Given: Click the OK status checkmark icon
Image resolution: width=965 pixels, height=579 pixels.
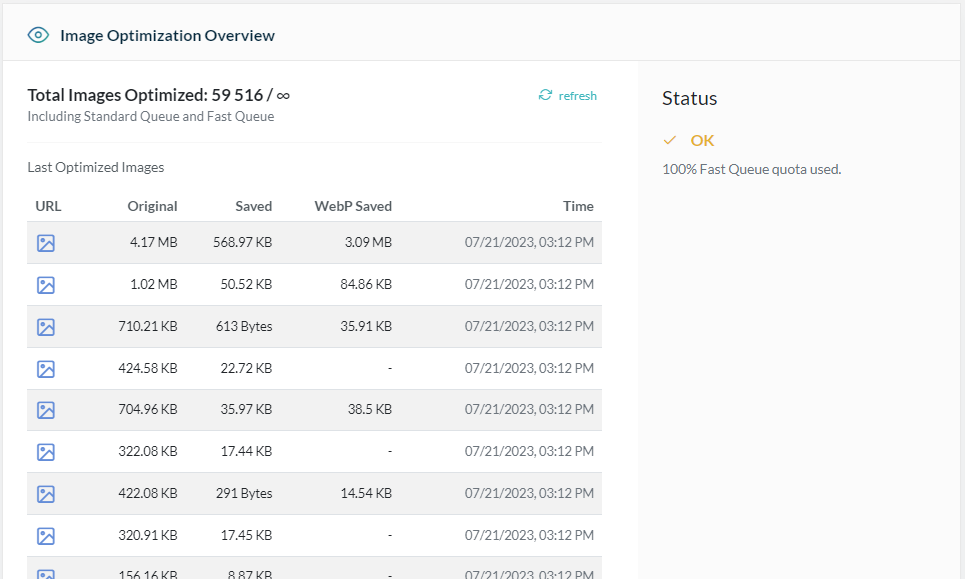Looking at the screenshot, I should pos(670,140).
